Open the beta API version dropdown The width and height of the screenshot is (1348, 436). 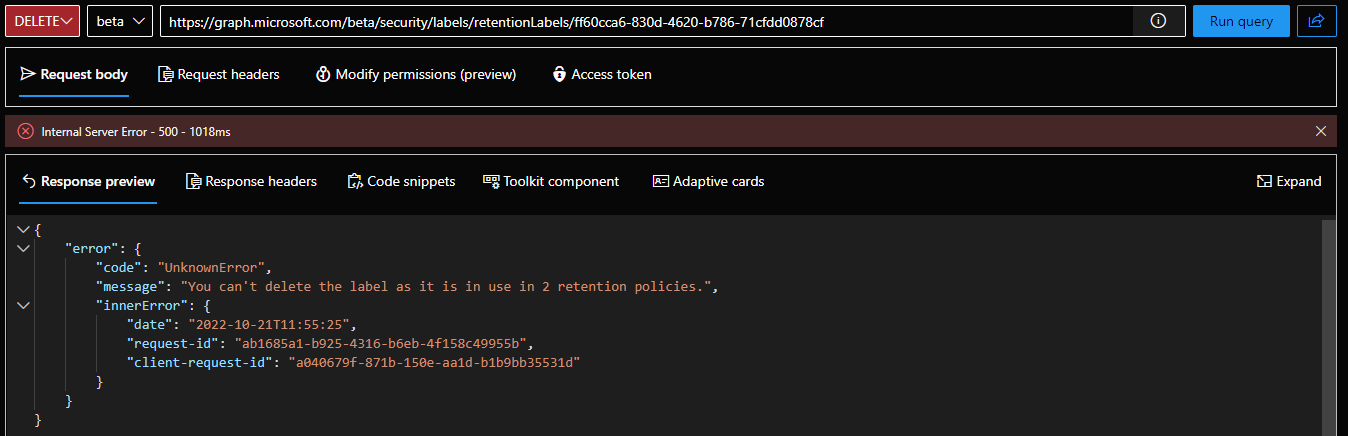click(120, 21)
